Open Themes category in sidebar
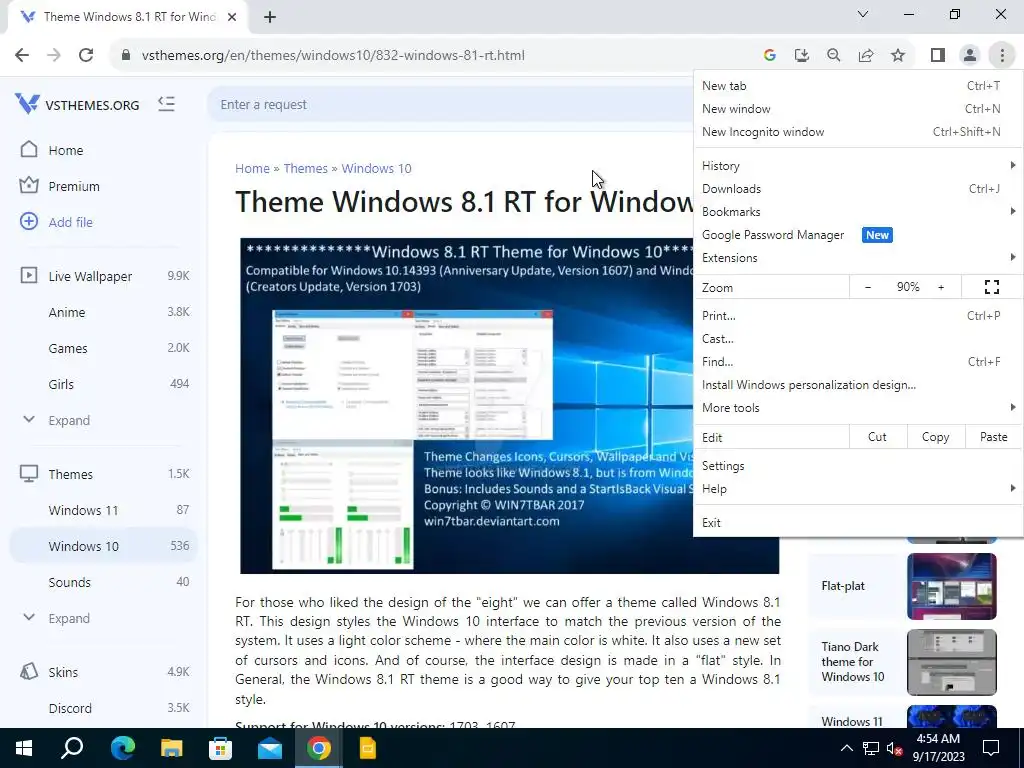1024x768 pixels. (x=71, y=474)
